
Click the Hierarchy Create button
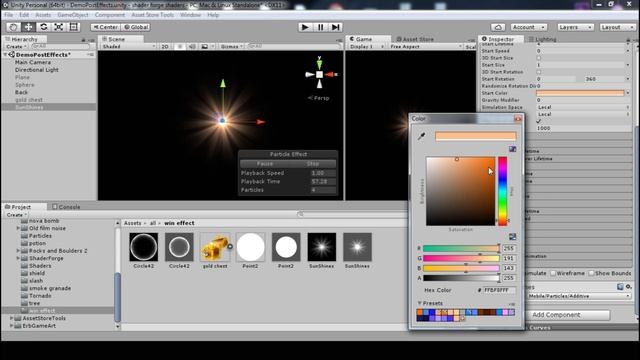16,47
